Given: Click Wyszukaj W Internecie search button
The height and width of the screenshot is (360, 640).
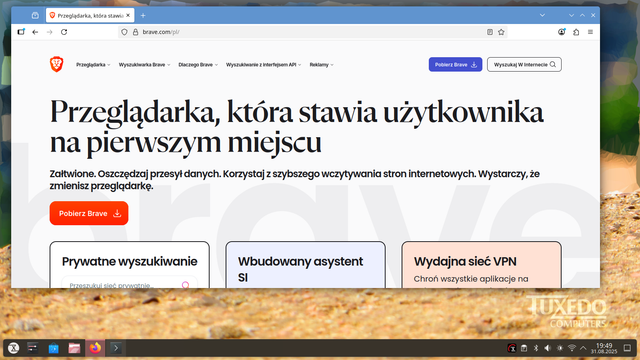Looking at the screenshot, I should pos(524,64).
